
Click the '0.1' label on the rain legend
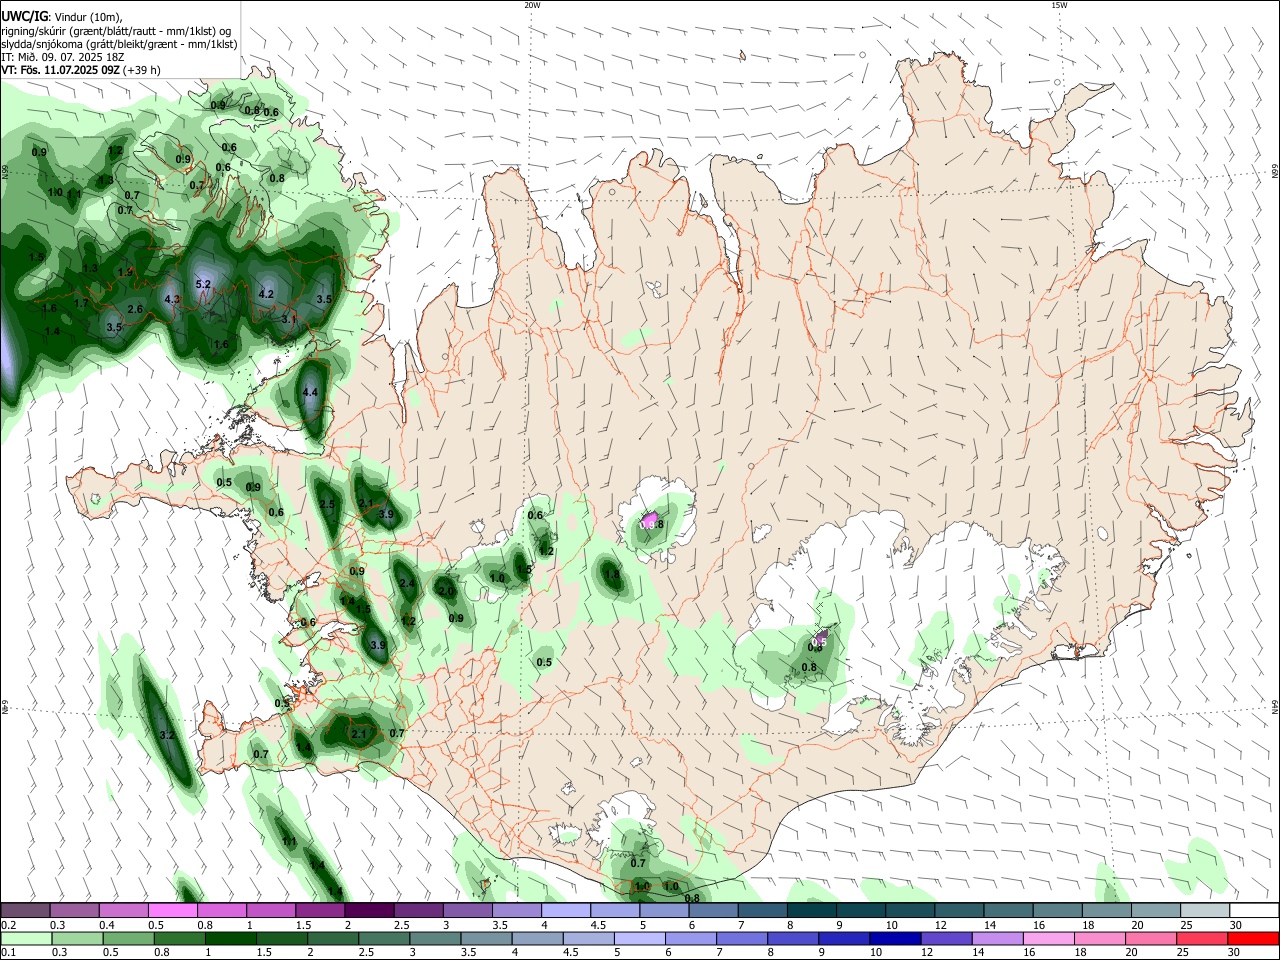(7, 953)
